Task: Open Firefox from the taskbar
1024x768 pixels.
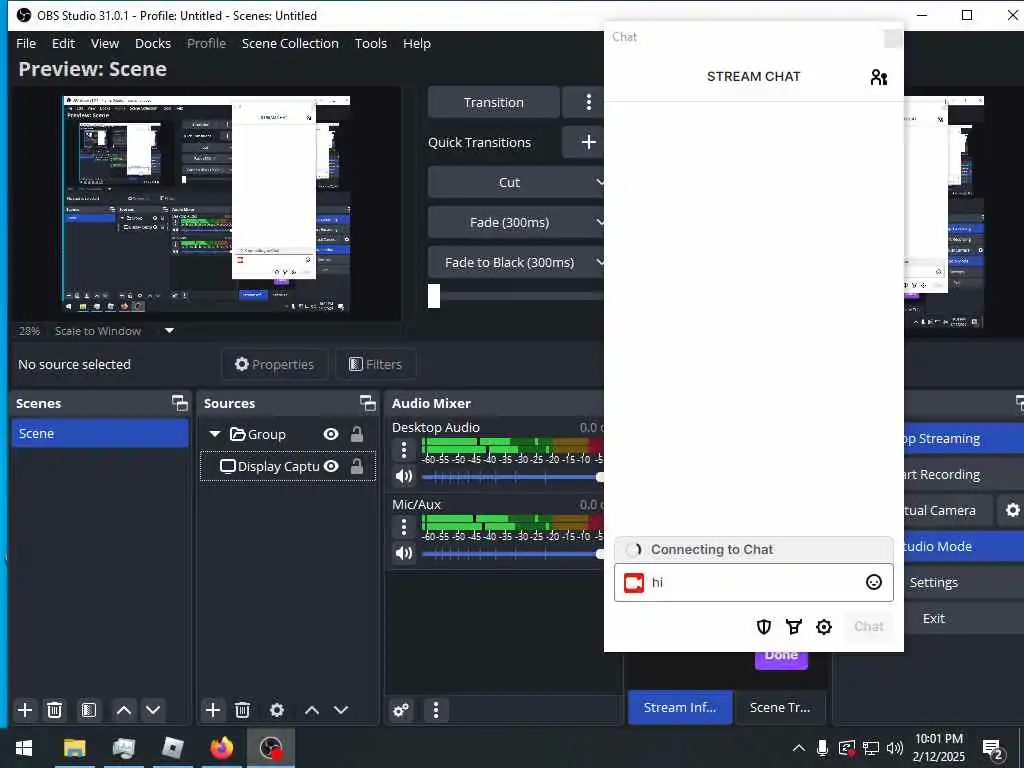Action: pyautogui.click(x=221, y=748)
